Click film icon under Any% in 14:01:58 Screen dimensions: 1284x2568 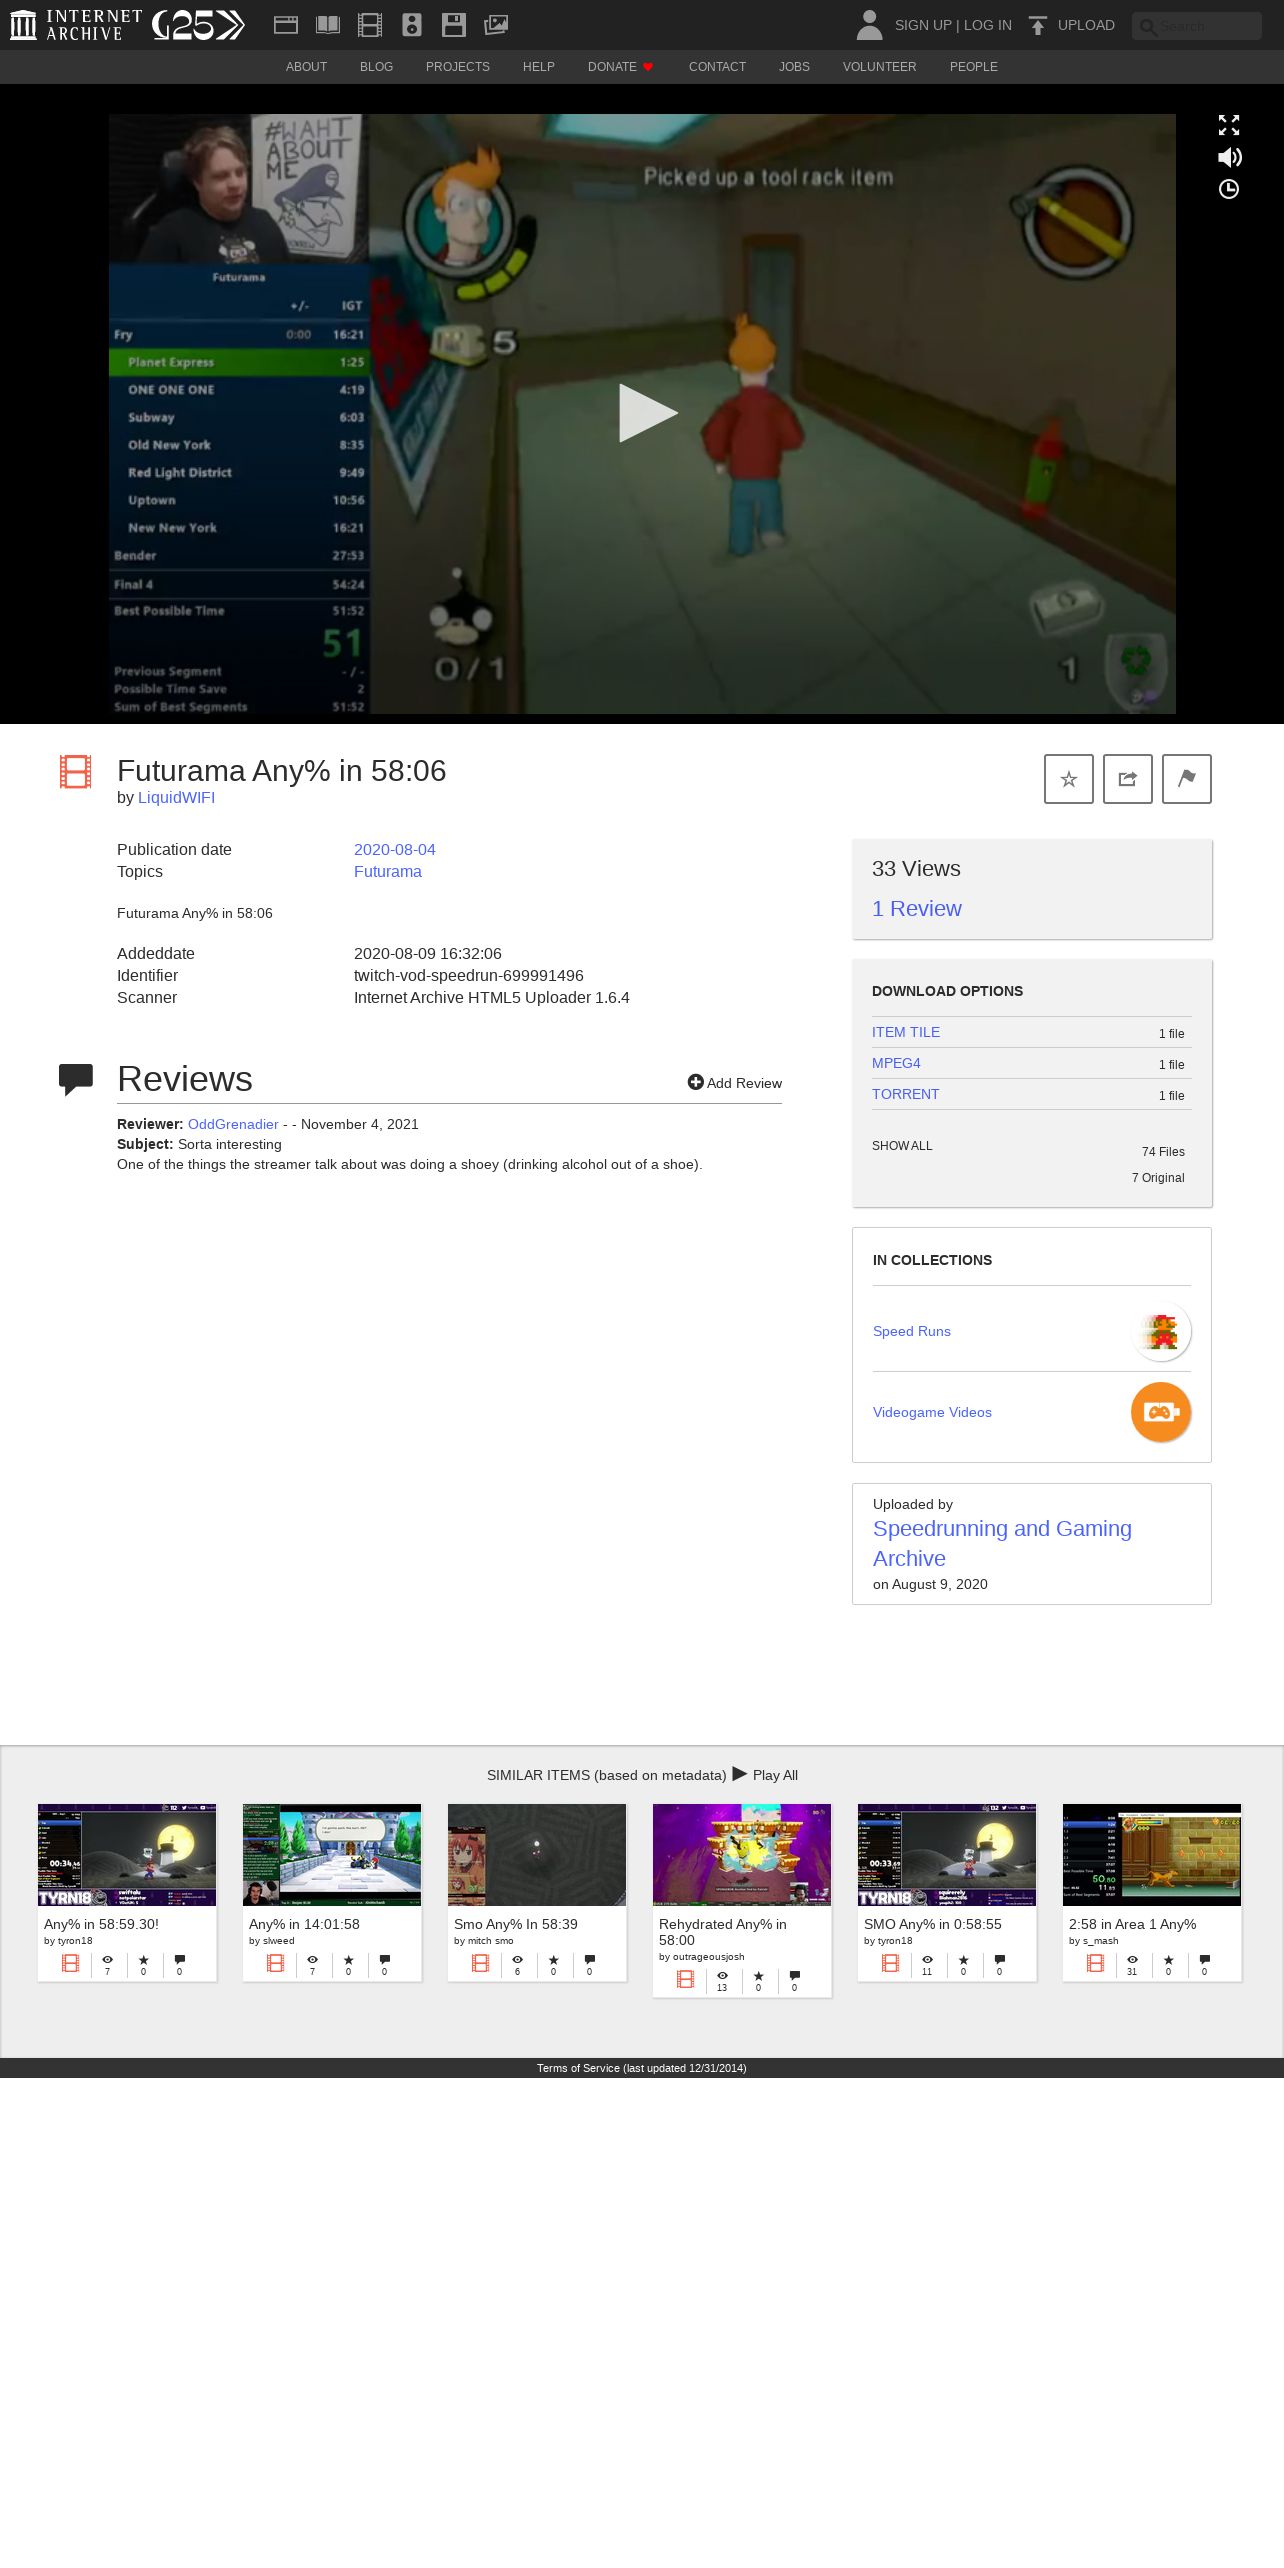pos(275,1963)
